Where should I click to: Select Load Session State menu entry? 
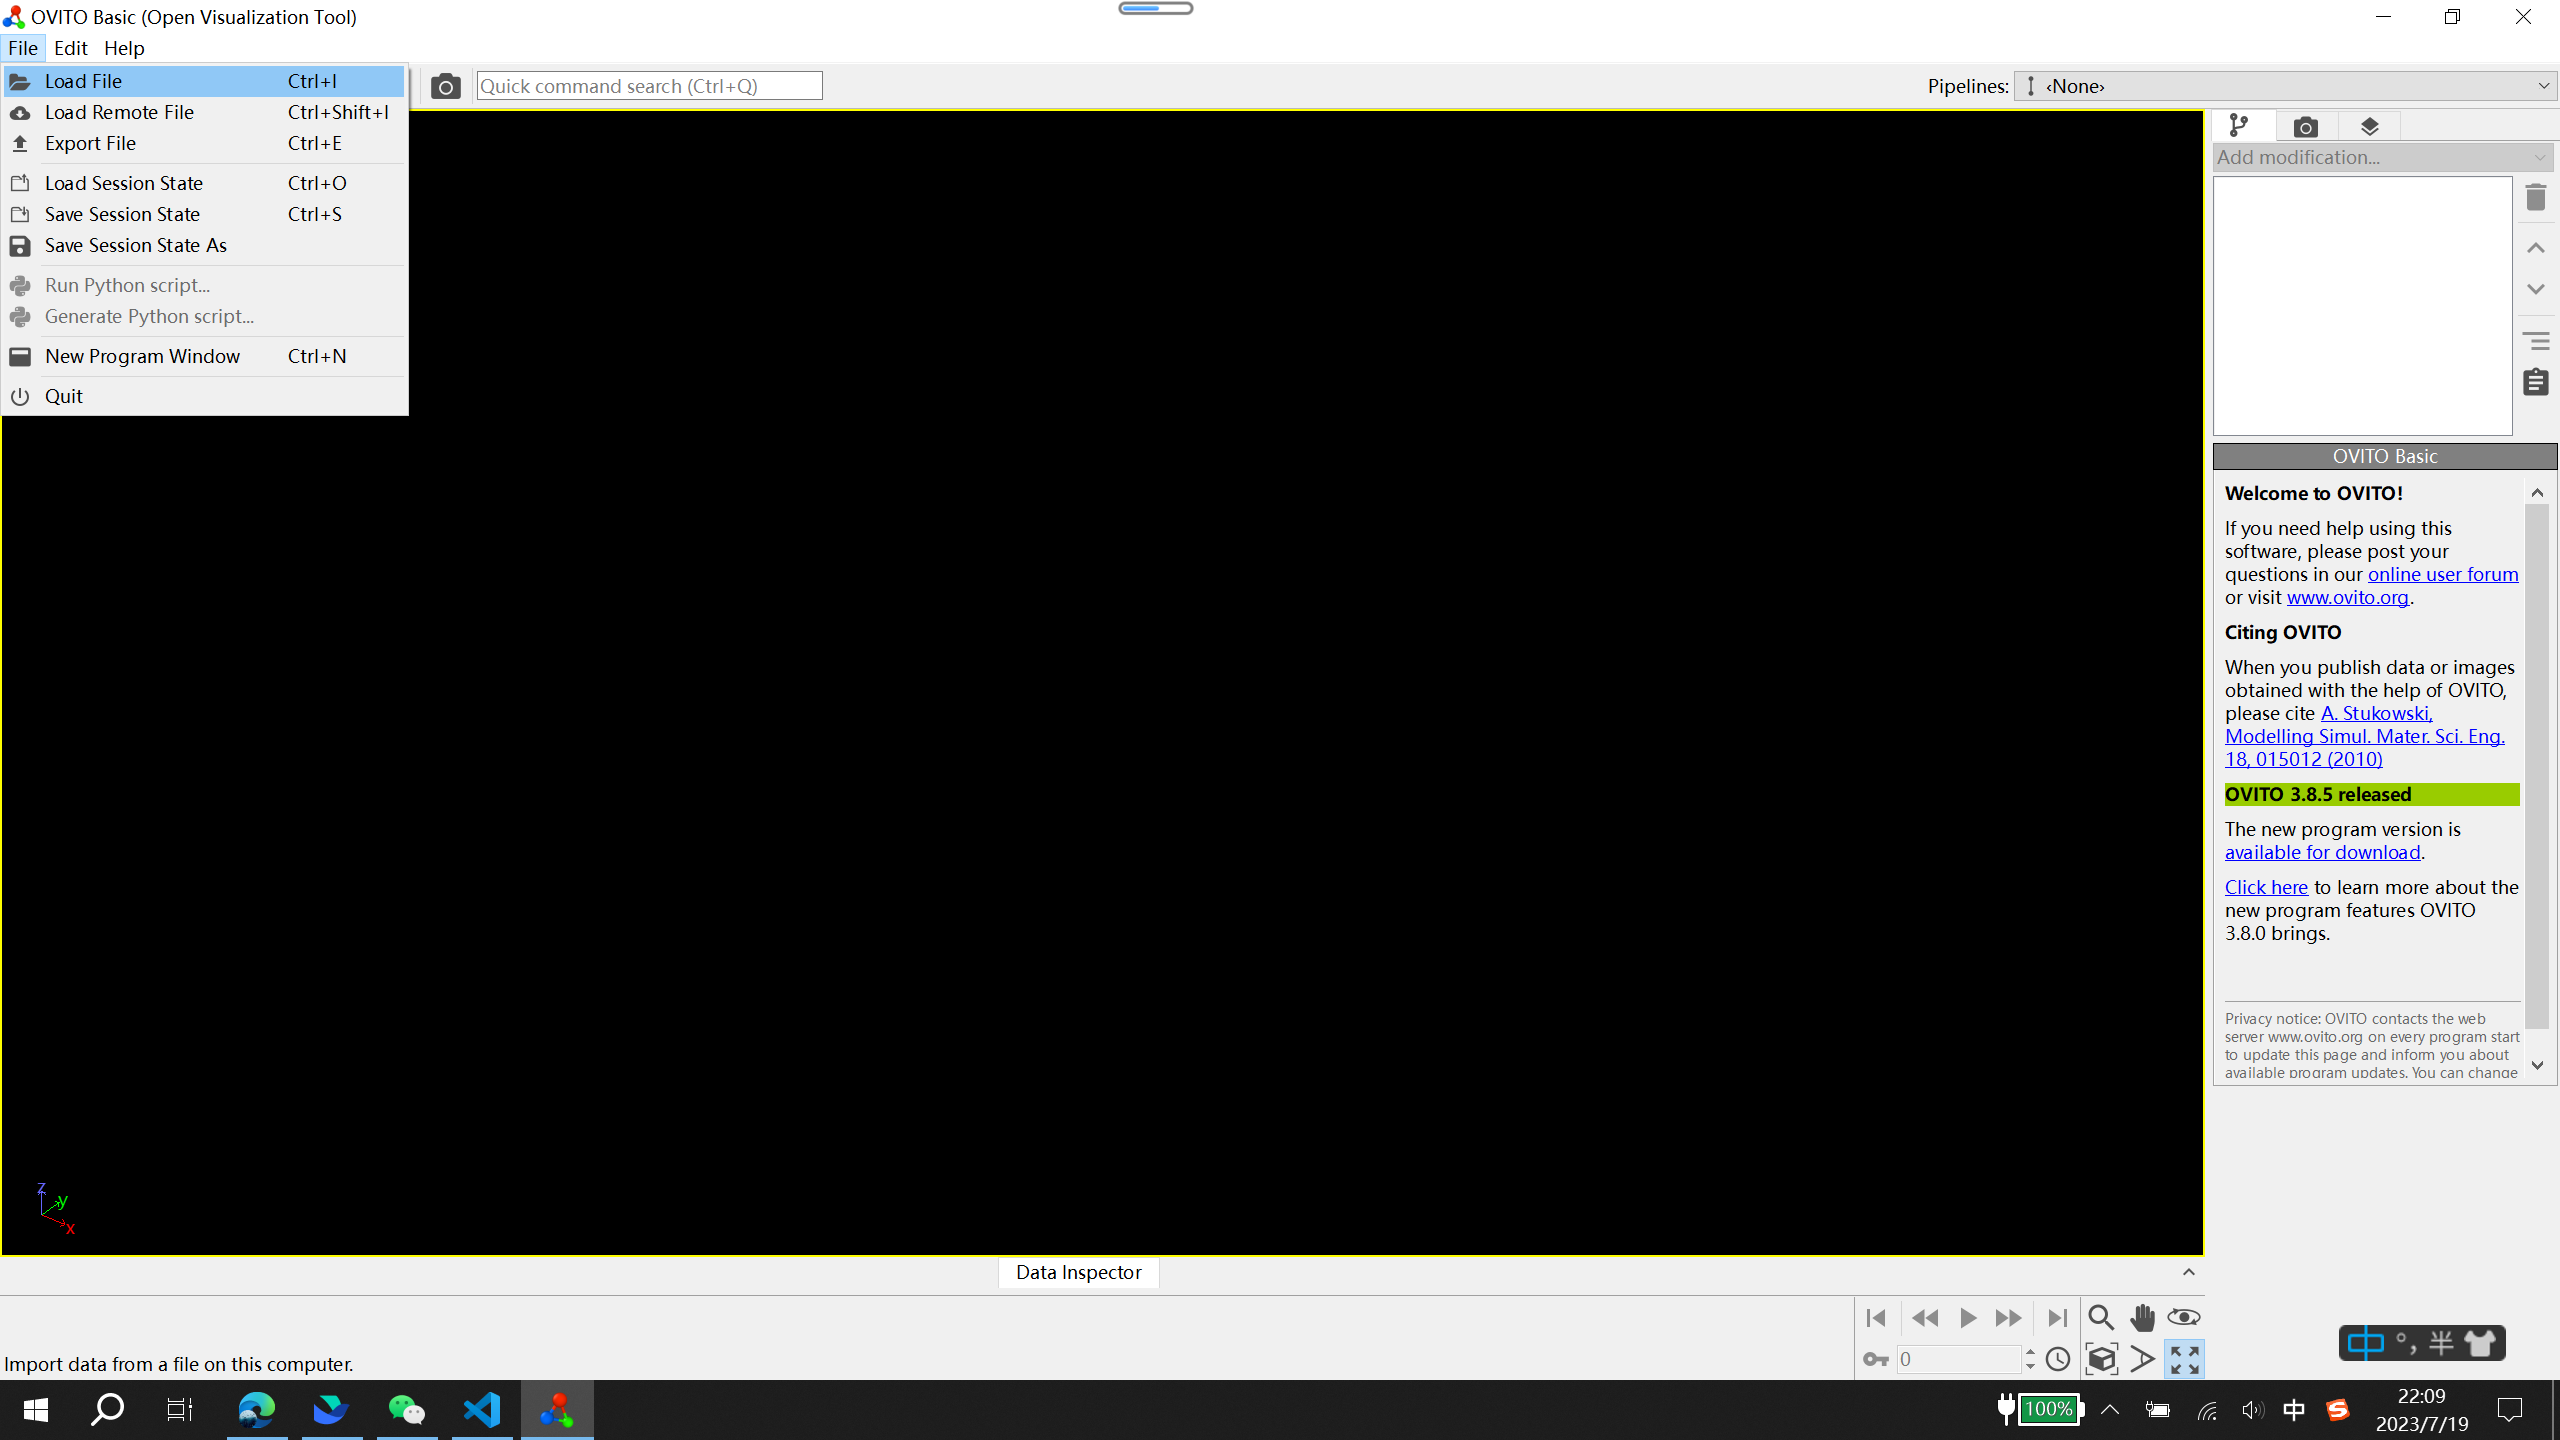[x=123, y=183]
